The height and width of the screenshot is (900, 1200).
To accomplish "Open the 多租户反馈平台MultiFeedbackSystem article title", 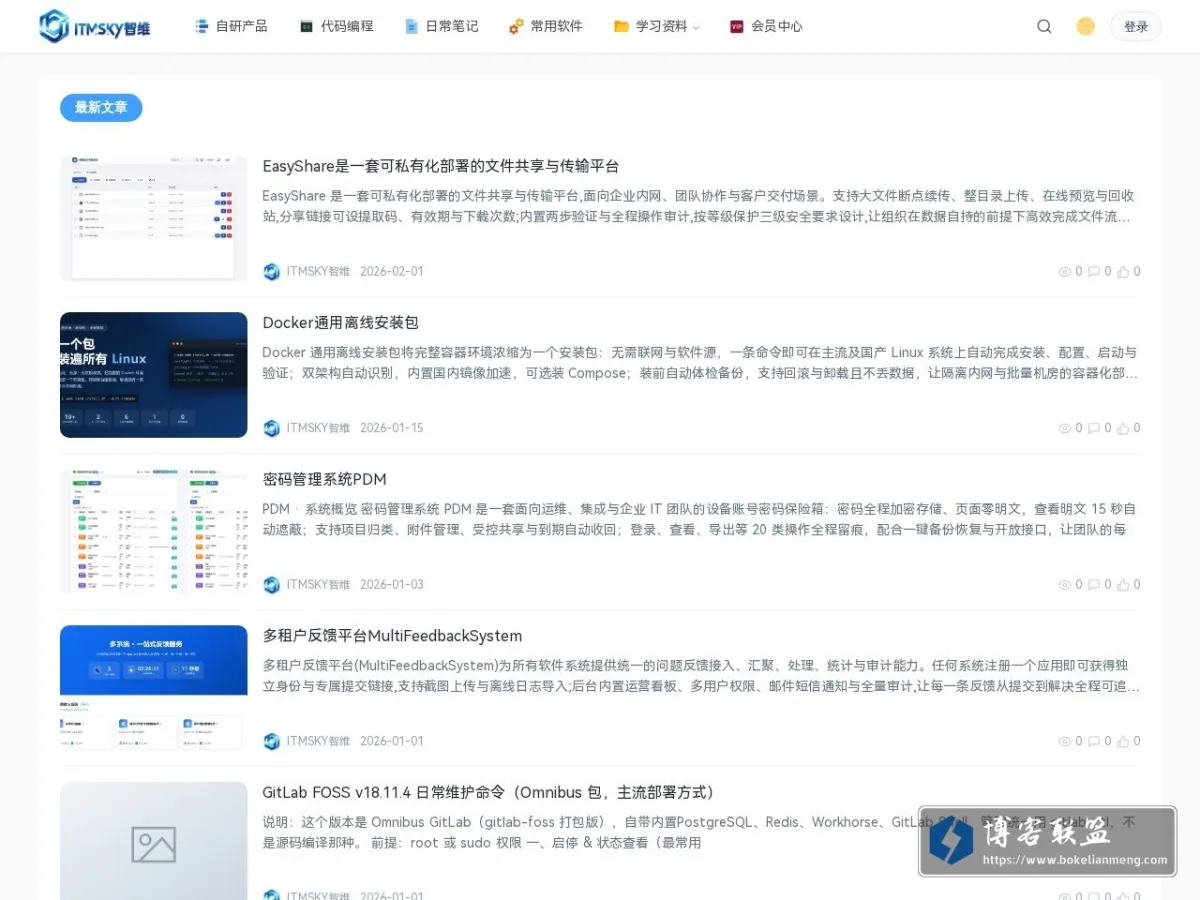I will 392,636.
